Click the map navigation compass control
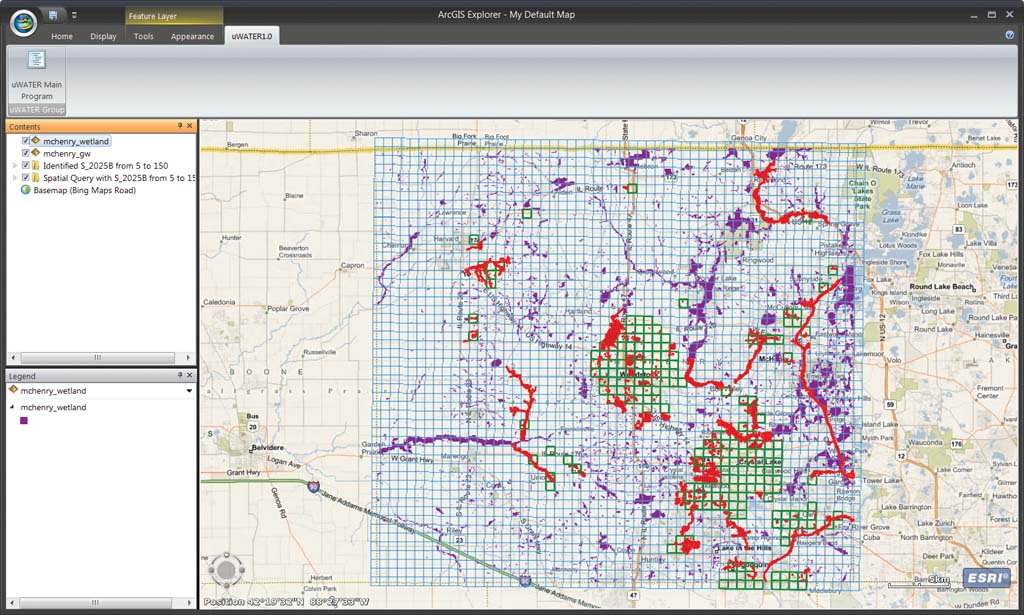This screenshot has height=615, width=1024. coord(226,570)
